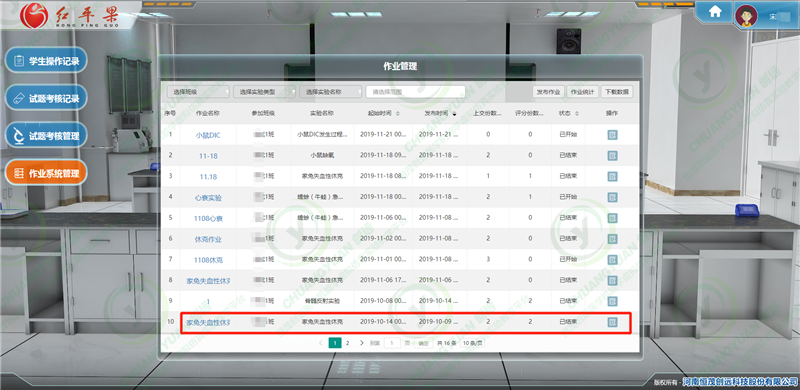Image resolution: width=800 pixels, height=390 pixels.
Task: Open the 11-18 assignment link
Action: [x=208, y=156]
